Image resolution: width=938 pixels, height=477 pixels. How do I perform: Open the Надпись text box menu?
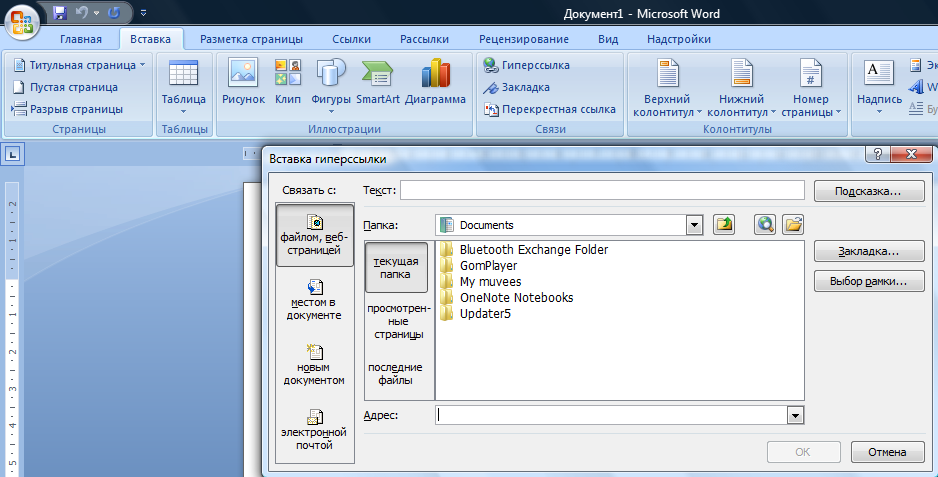(879, 87)
